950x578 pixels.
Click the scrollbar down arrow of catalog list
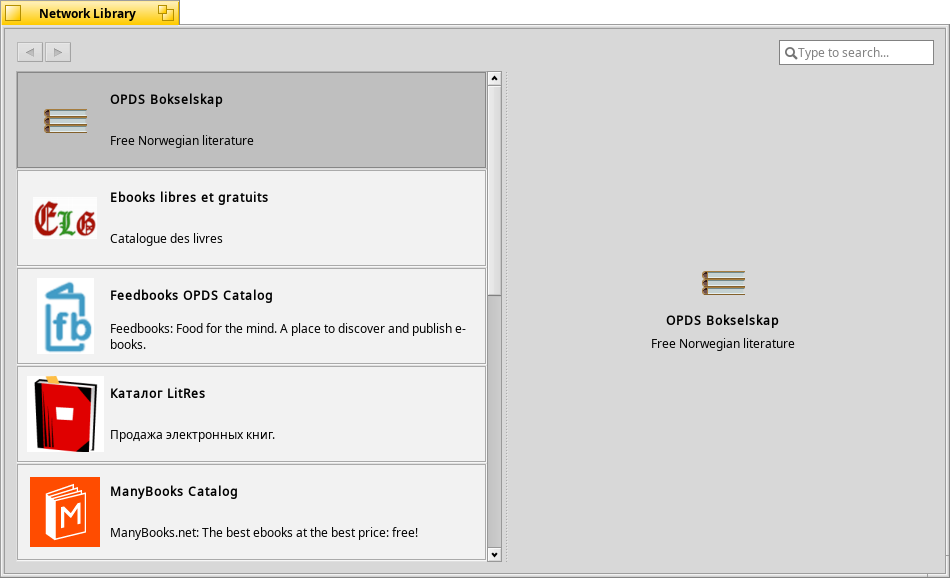(494, 554)
